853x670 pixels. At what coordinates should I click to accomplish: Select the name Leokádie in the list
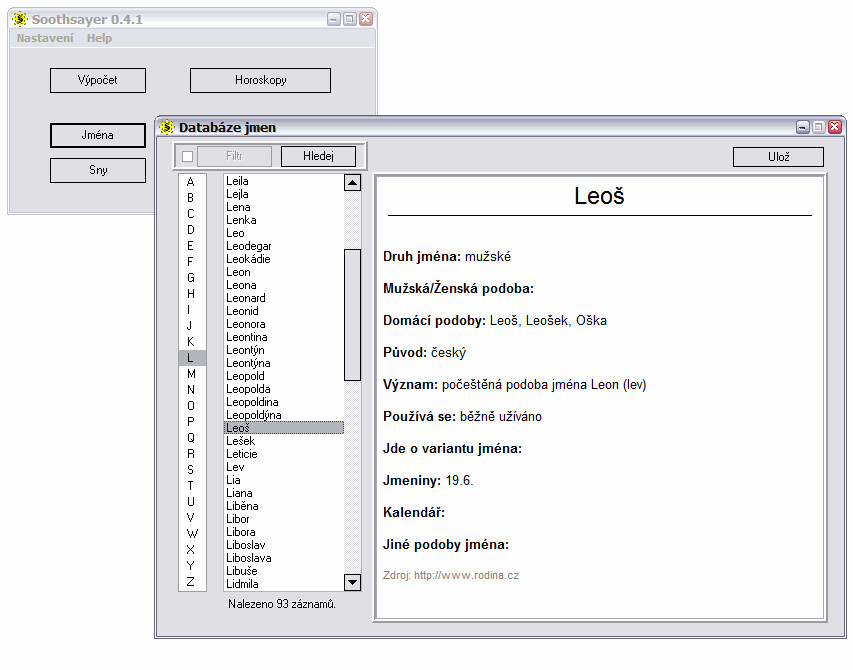coord(284,259)
